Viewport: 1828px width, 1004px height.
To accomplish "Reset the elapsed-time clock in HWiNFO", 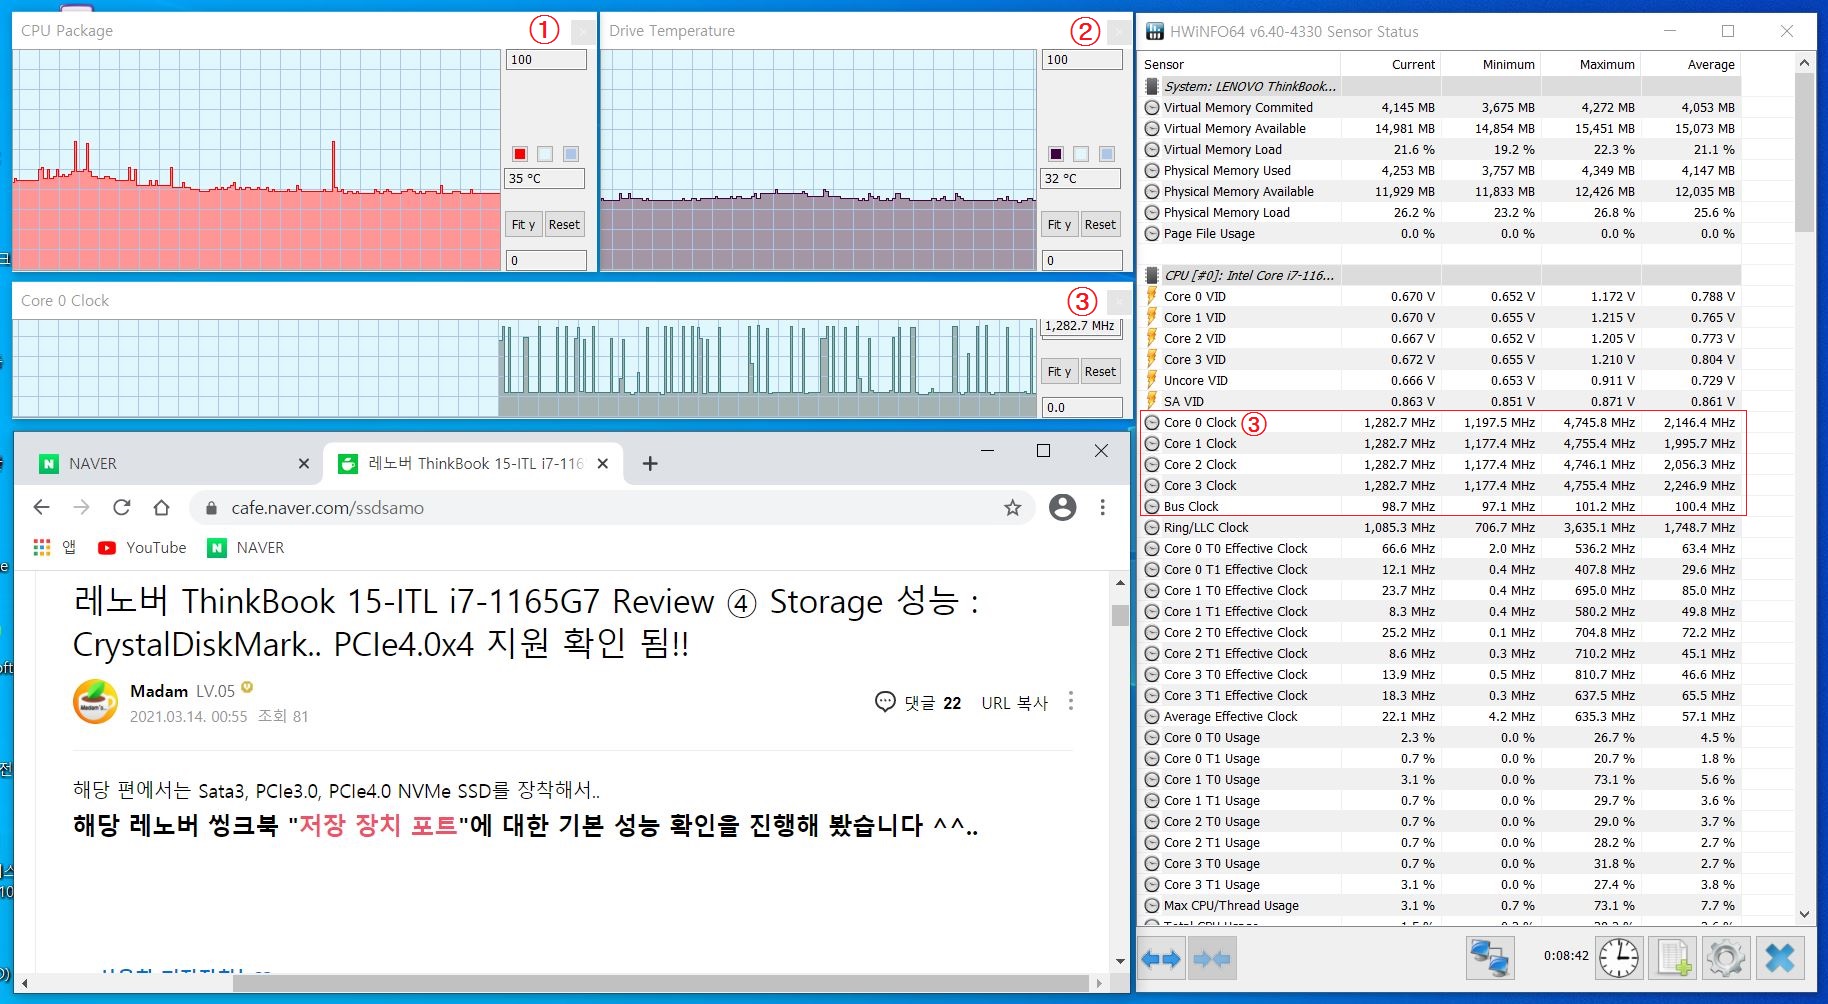I will pyautogui.click(x=1618, y=958).
